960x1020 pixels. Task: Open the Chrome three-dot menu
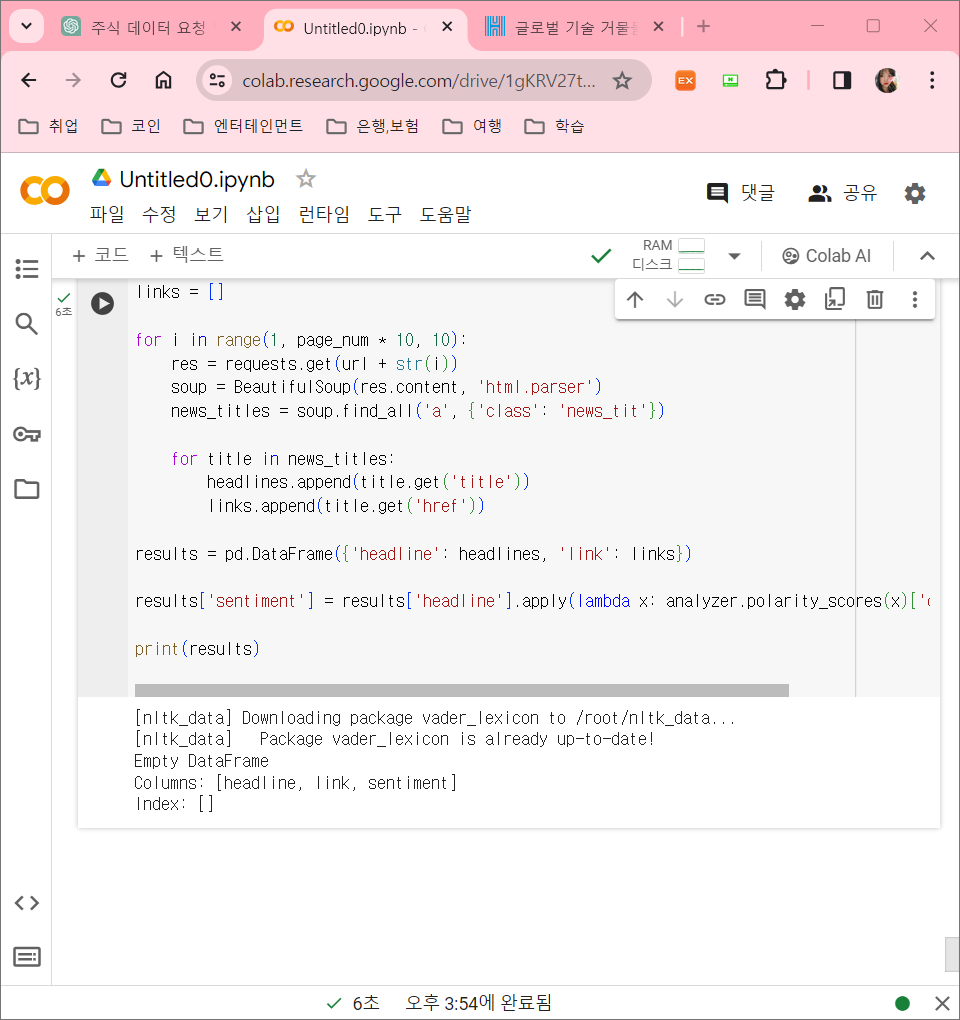932,80
